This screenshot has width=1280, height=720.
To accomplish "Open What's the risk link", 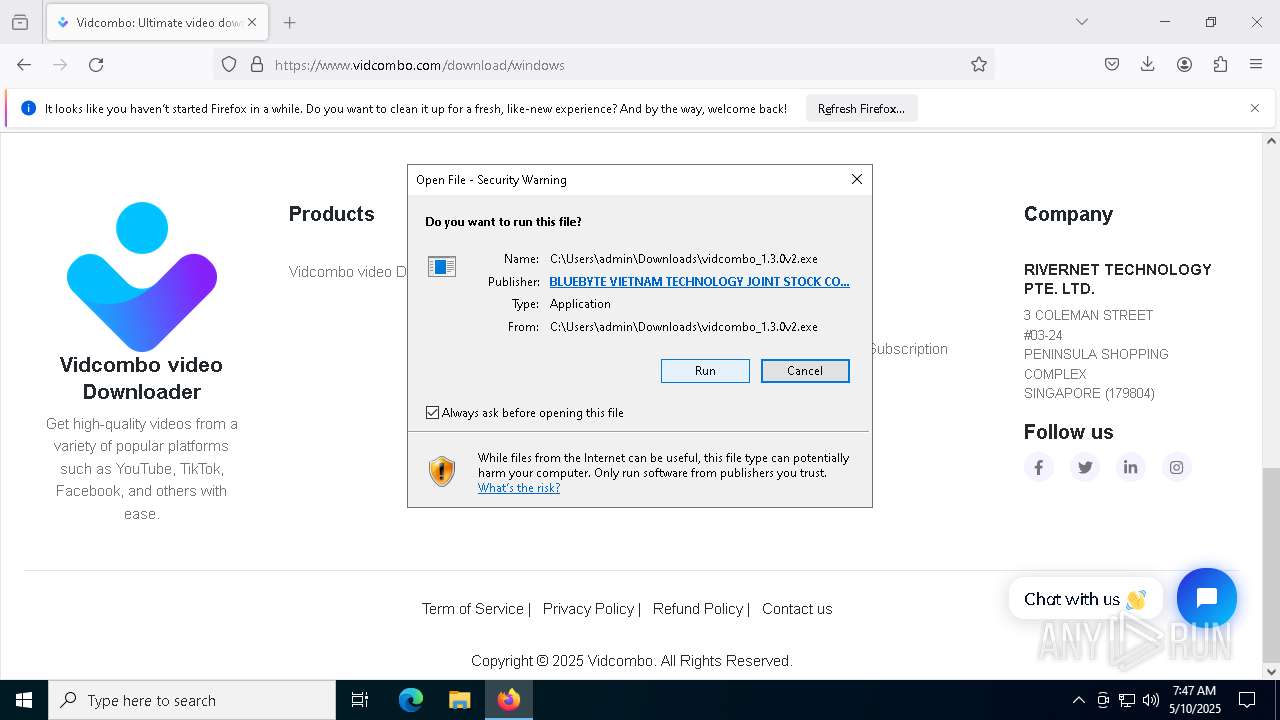I will [x=519, y=488].
